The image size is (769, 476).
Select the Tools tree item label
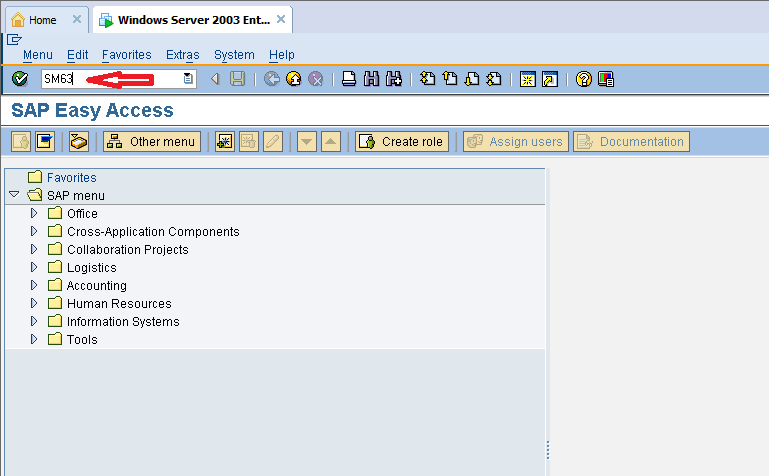tap(82, 339)
